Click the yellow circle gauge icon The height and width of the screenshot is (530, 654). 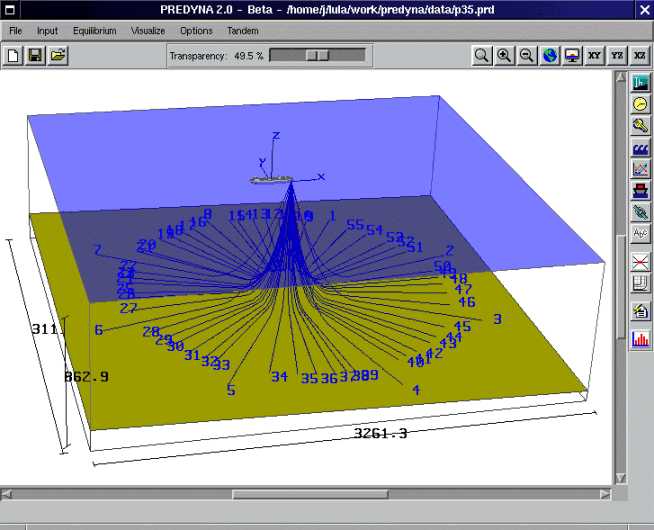coord(640,104)
